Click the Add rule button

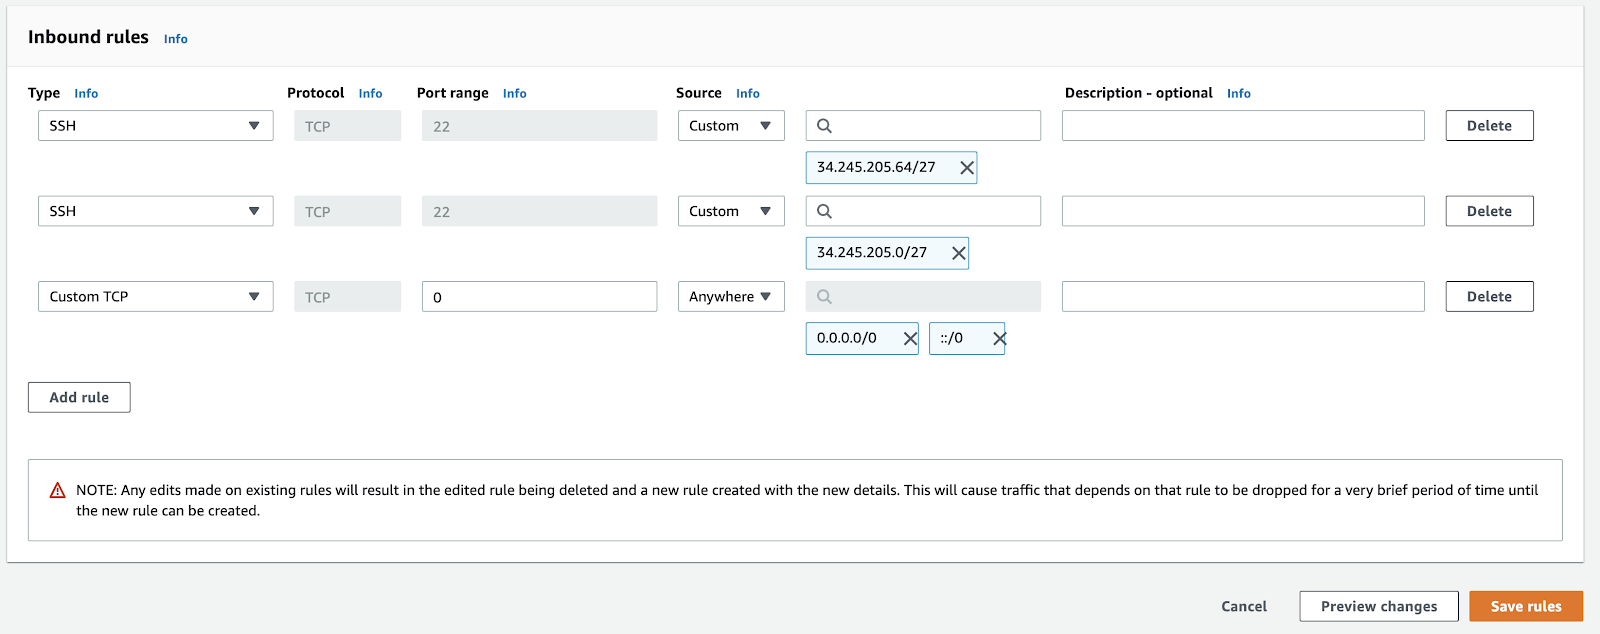79,397
